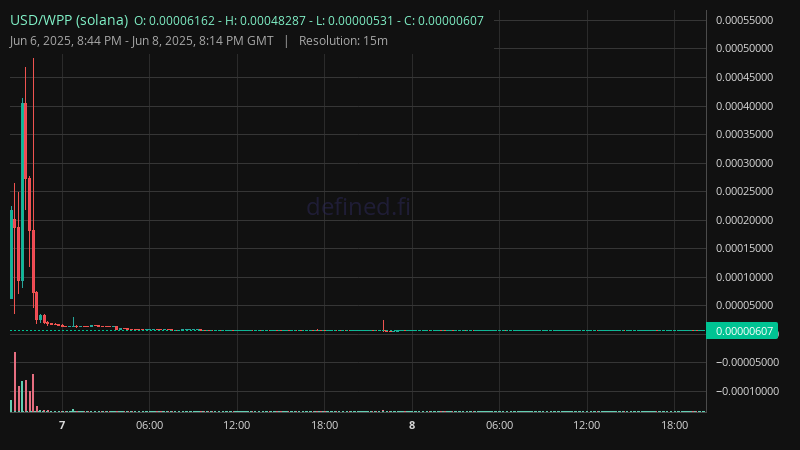Select the first 06:00 time label after day 7
Image resolution: width=800 pixels, height=450 pixels.
pos(149,426)
